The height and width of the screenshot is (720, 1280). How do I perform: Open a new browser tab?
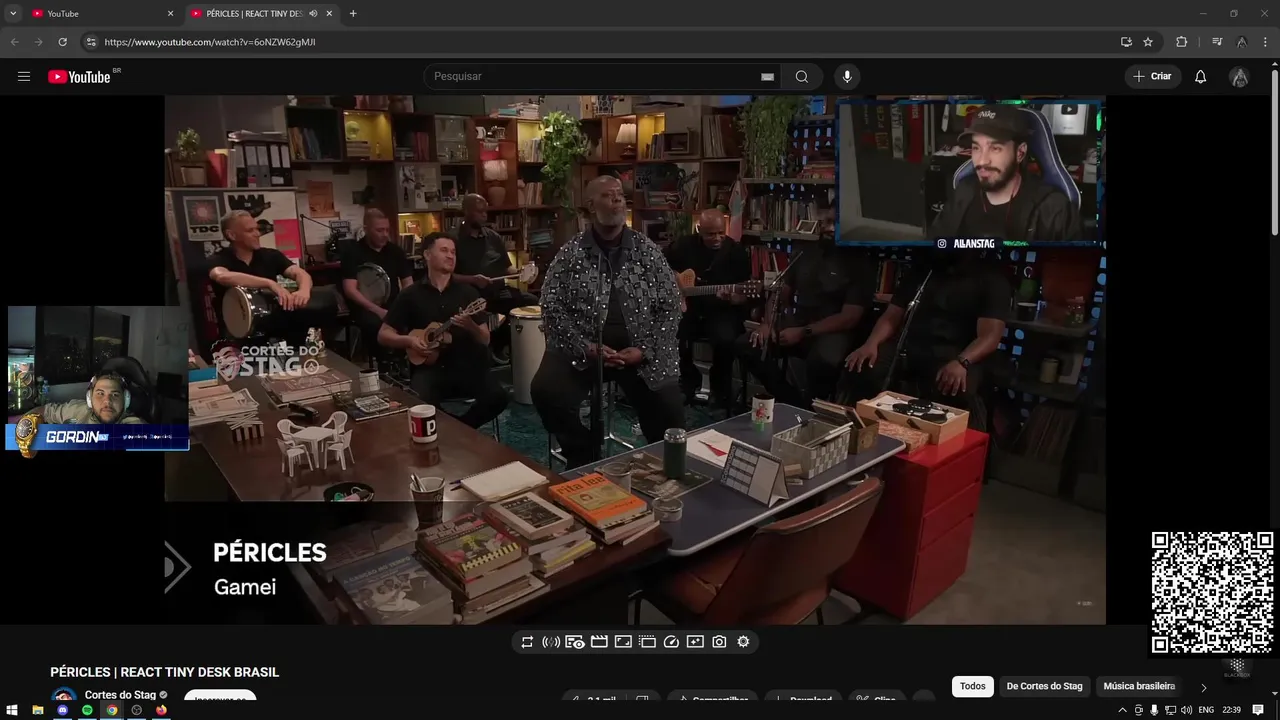point(353,13)
